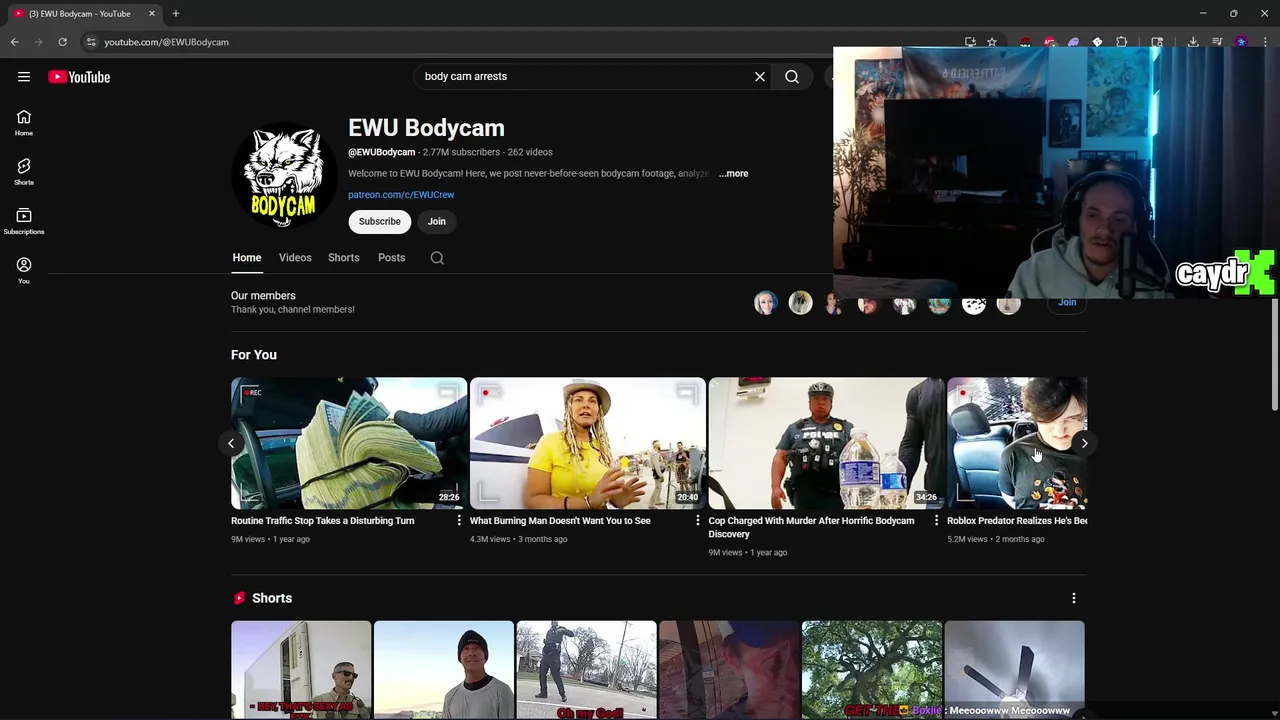The image size is (1280, 720).
Task: Open options for Routine Traffic Stop video
Action: (459, 520)
